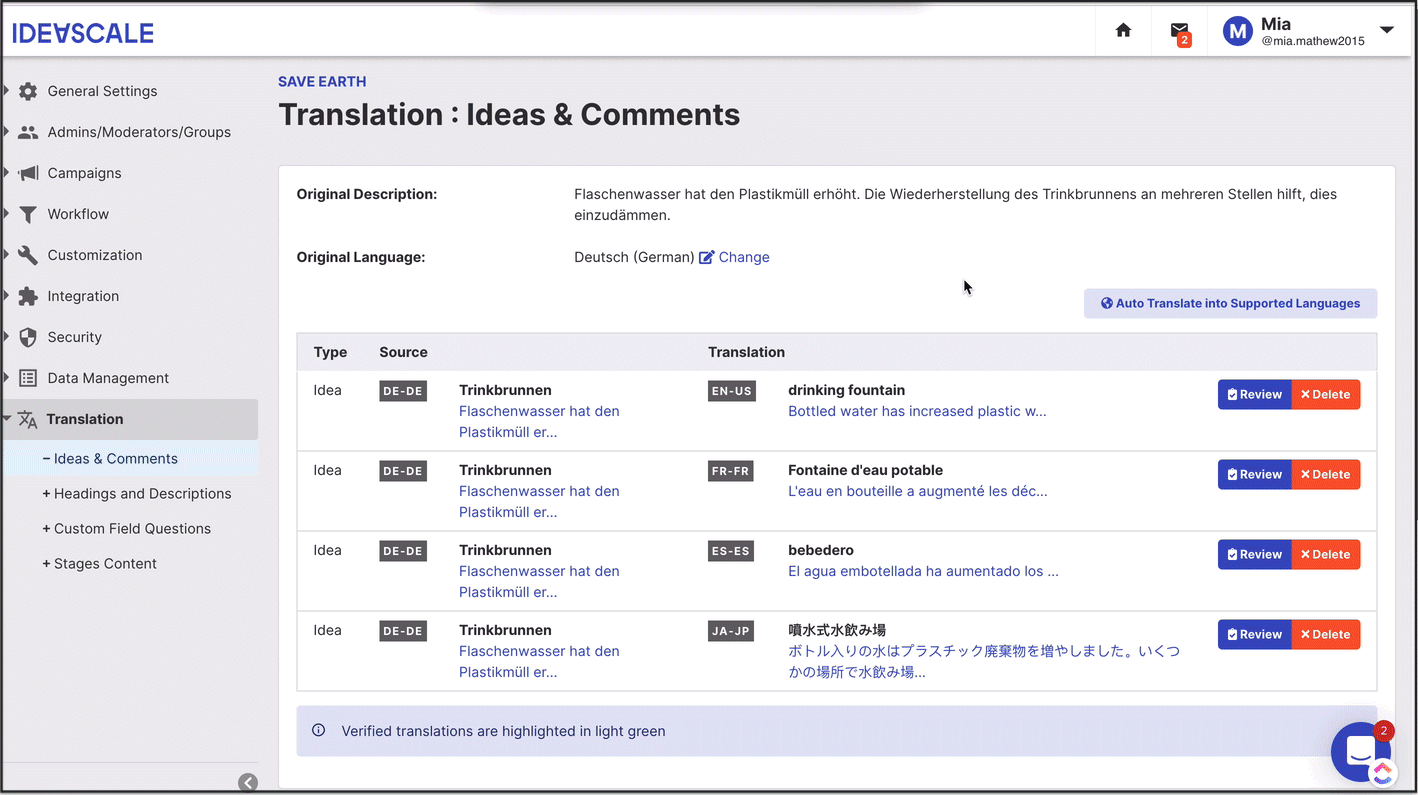1418x795 pixels.
Task: Delete the EN-US translation
Action: tap(1325, 394)
